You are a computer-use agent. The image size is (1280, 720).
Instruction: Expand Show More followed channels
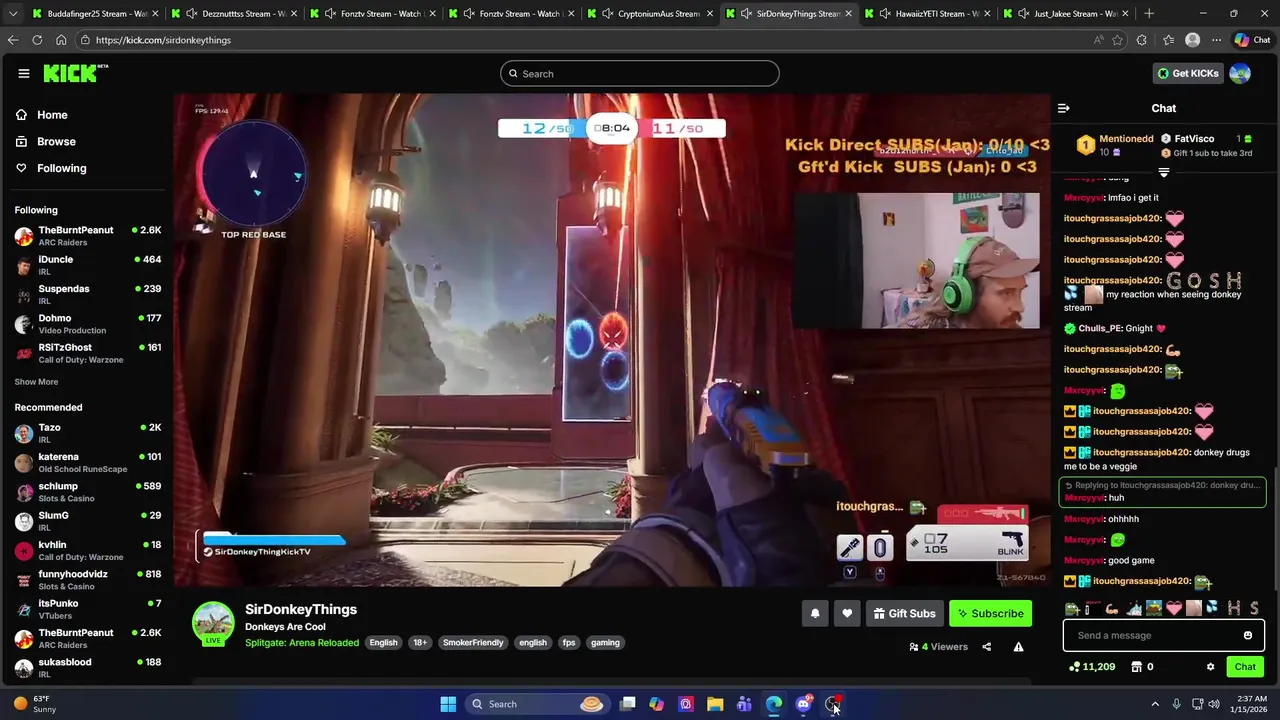click(36, 382)
